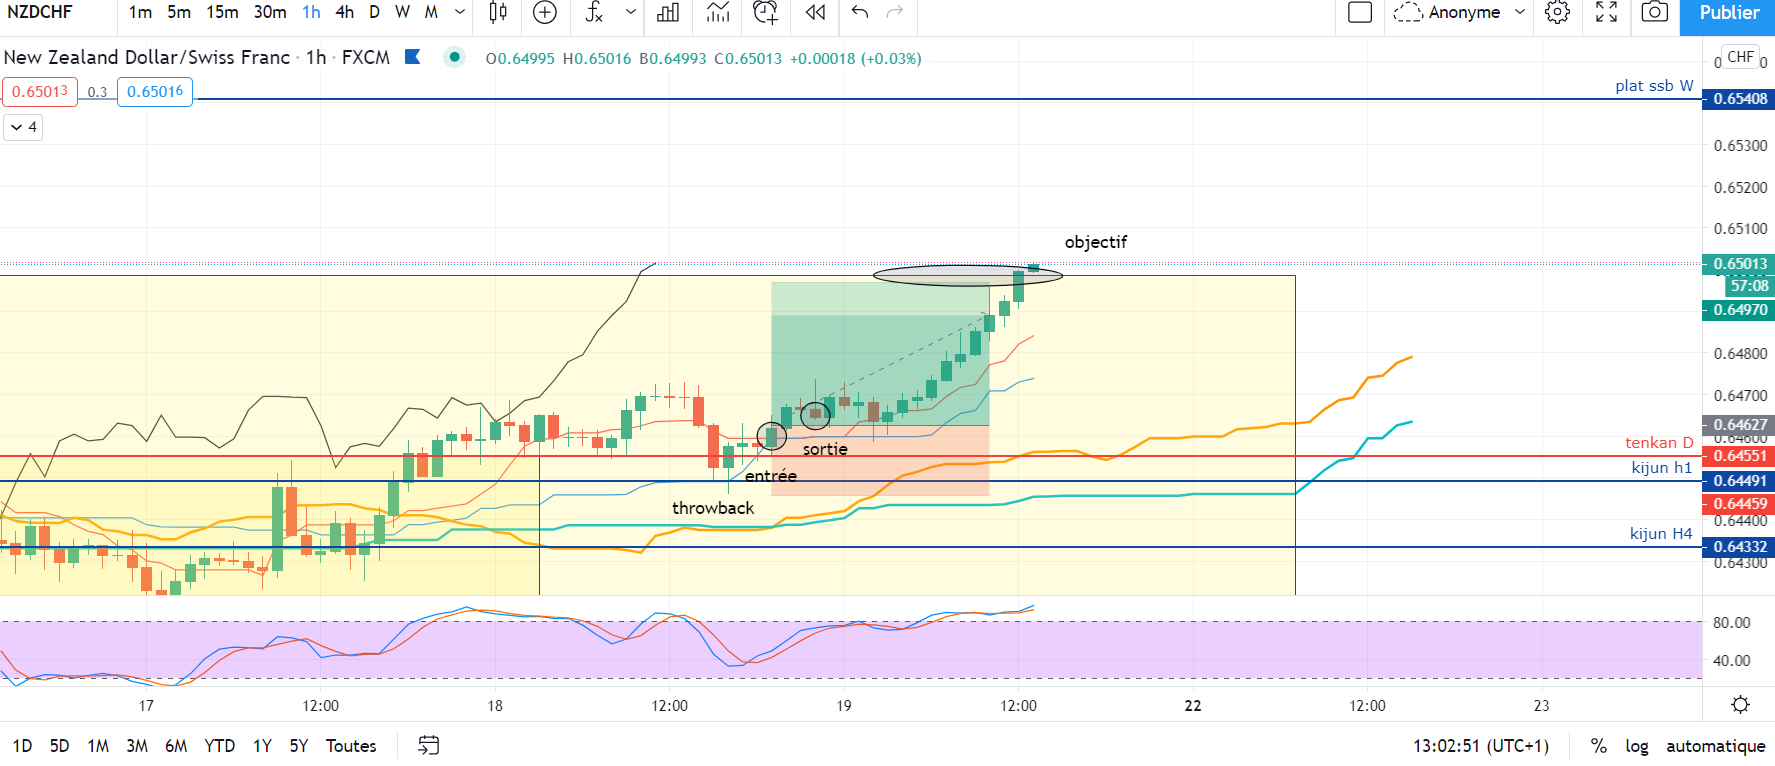The image size is (1775, 766).
Task: Set date range to YTD
Action: pyautogui.click(x=220, y=746)
